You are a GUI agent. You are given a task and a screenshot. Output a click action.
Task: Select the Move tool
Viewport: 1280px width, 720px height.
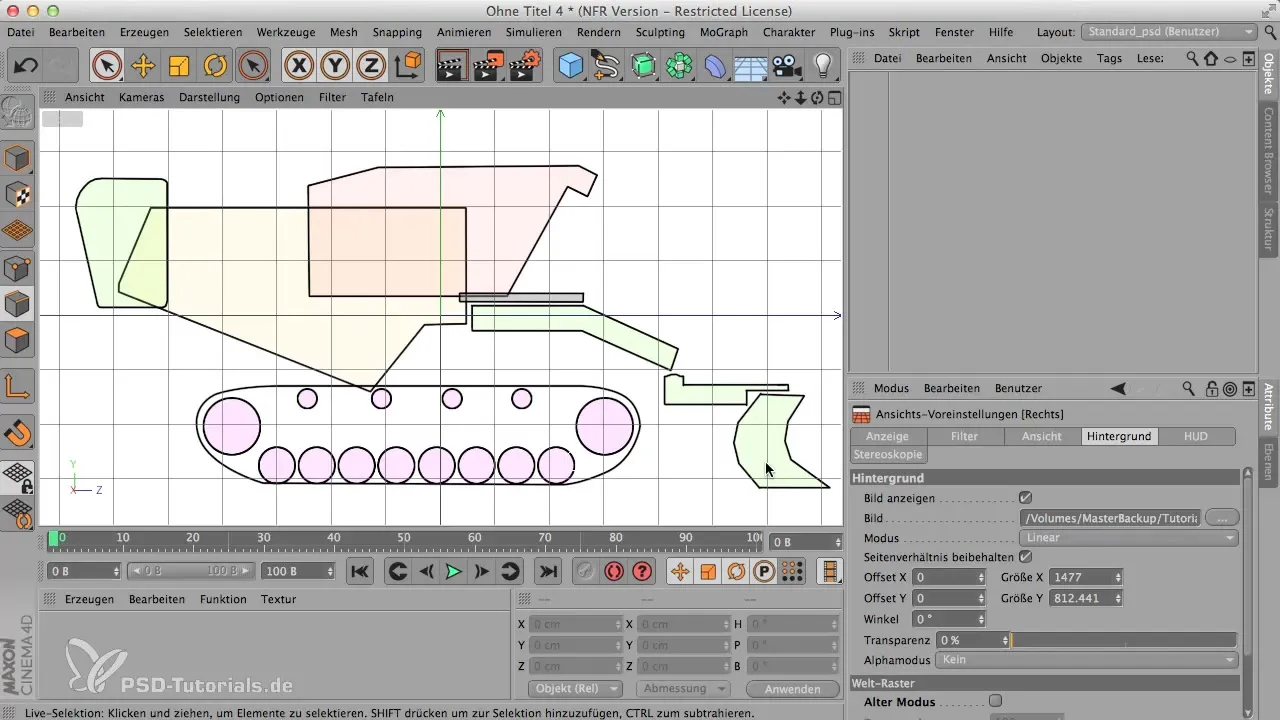click(143, 66)
